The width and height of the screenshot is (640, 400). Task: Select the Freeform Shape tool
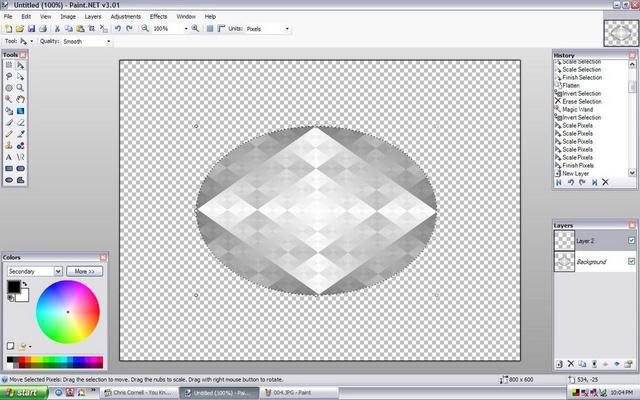[20, 180]
